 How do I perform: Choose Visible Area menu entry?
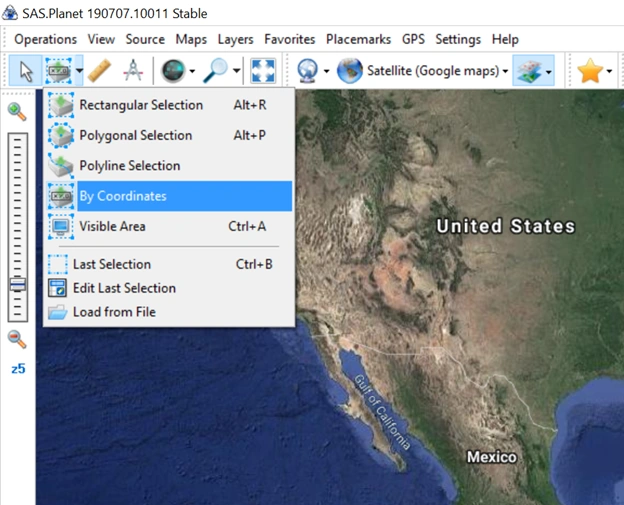(x=169, y=226)
